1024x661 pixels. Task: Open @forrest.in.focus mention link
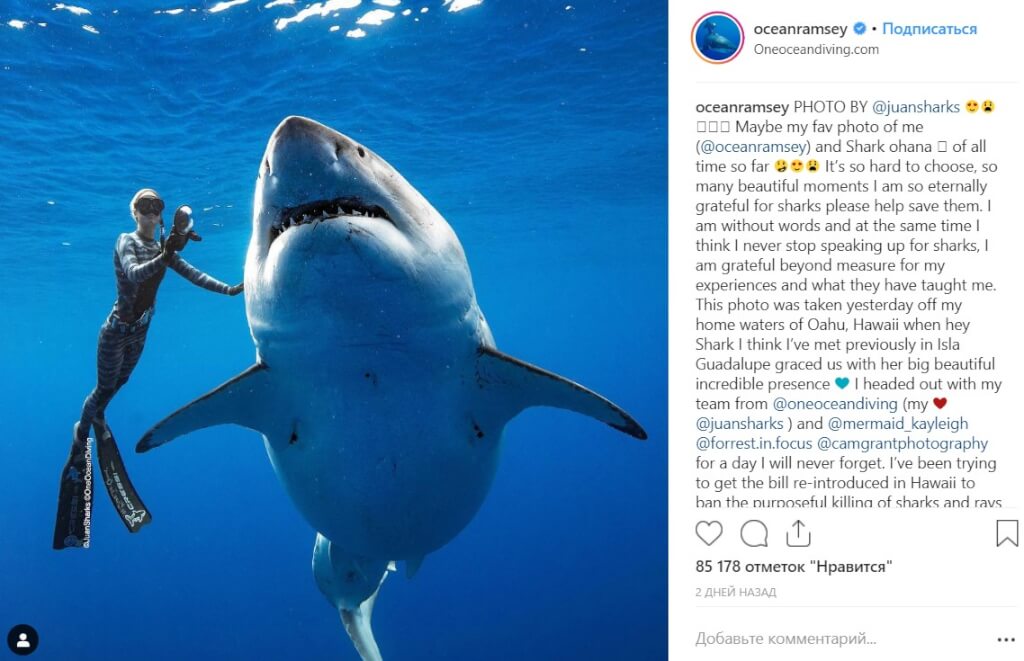point(752,443)
